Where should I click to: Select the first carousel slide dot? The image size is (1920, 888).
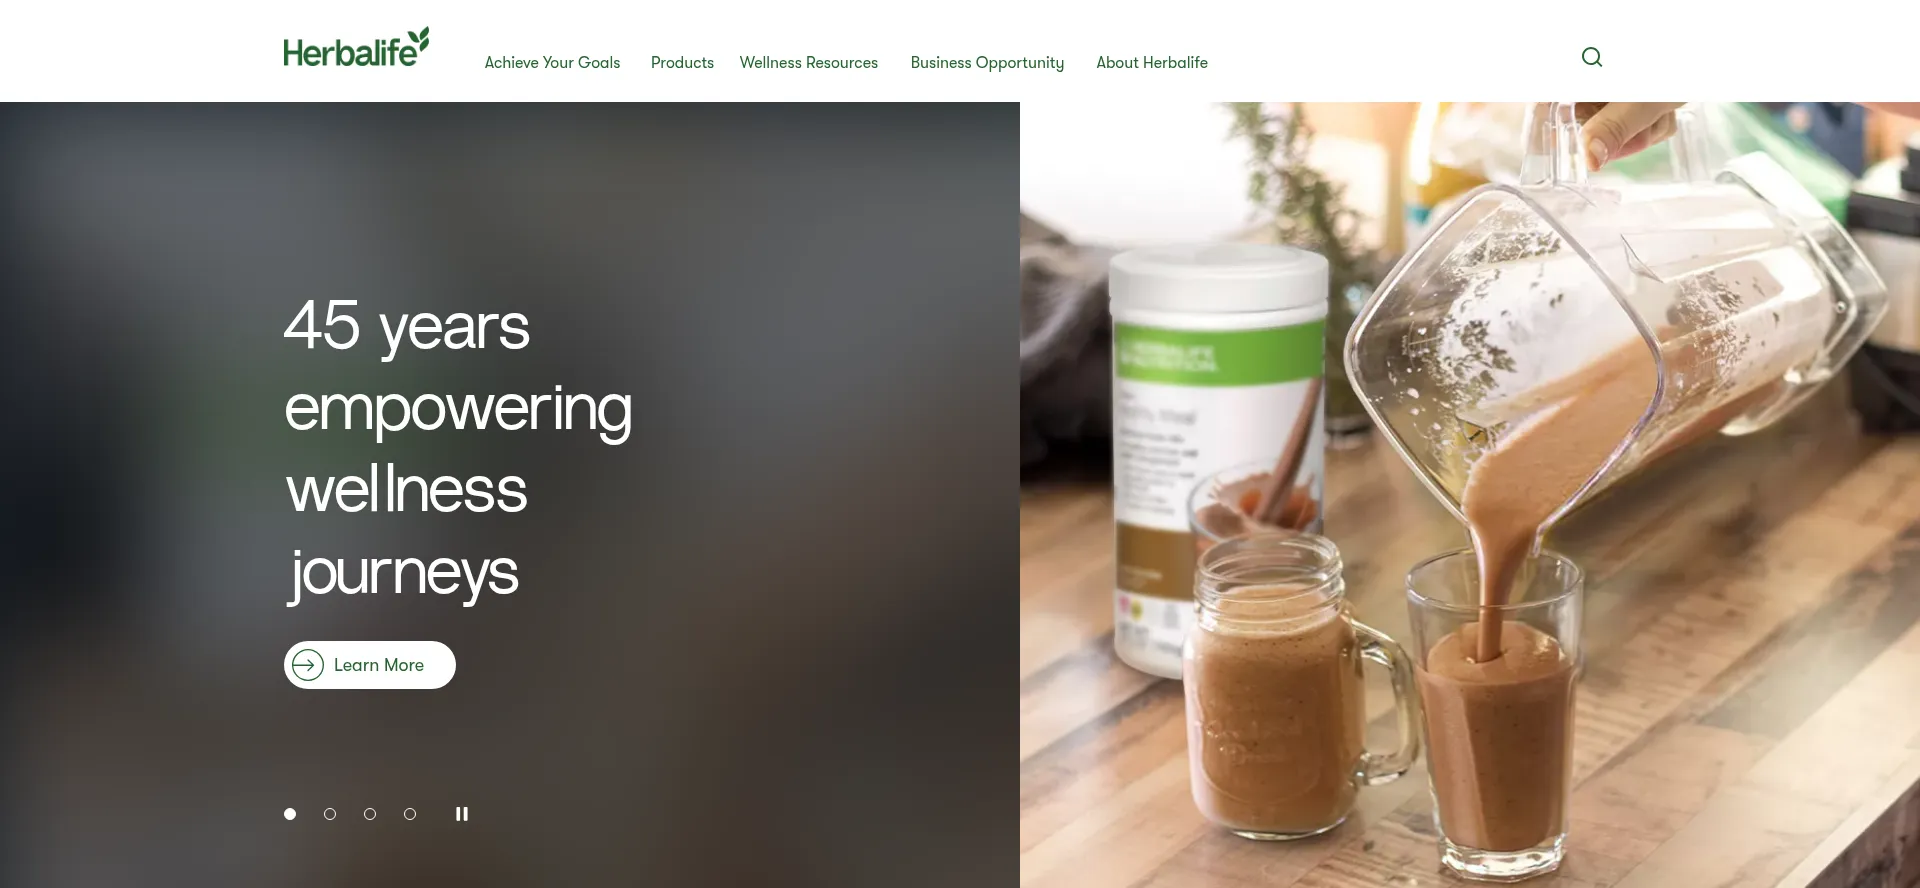click(x=290, y=814)
